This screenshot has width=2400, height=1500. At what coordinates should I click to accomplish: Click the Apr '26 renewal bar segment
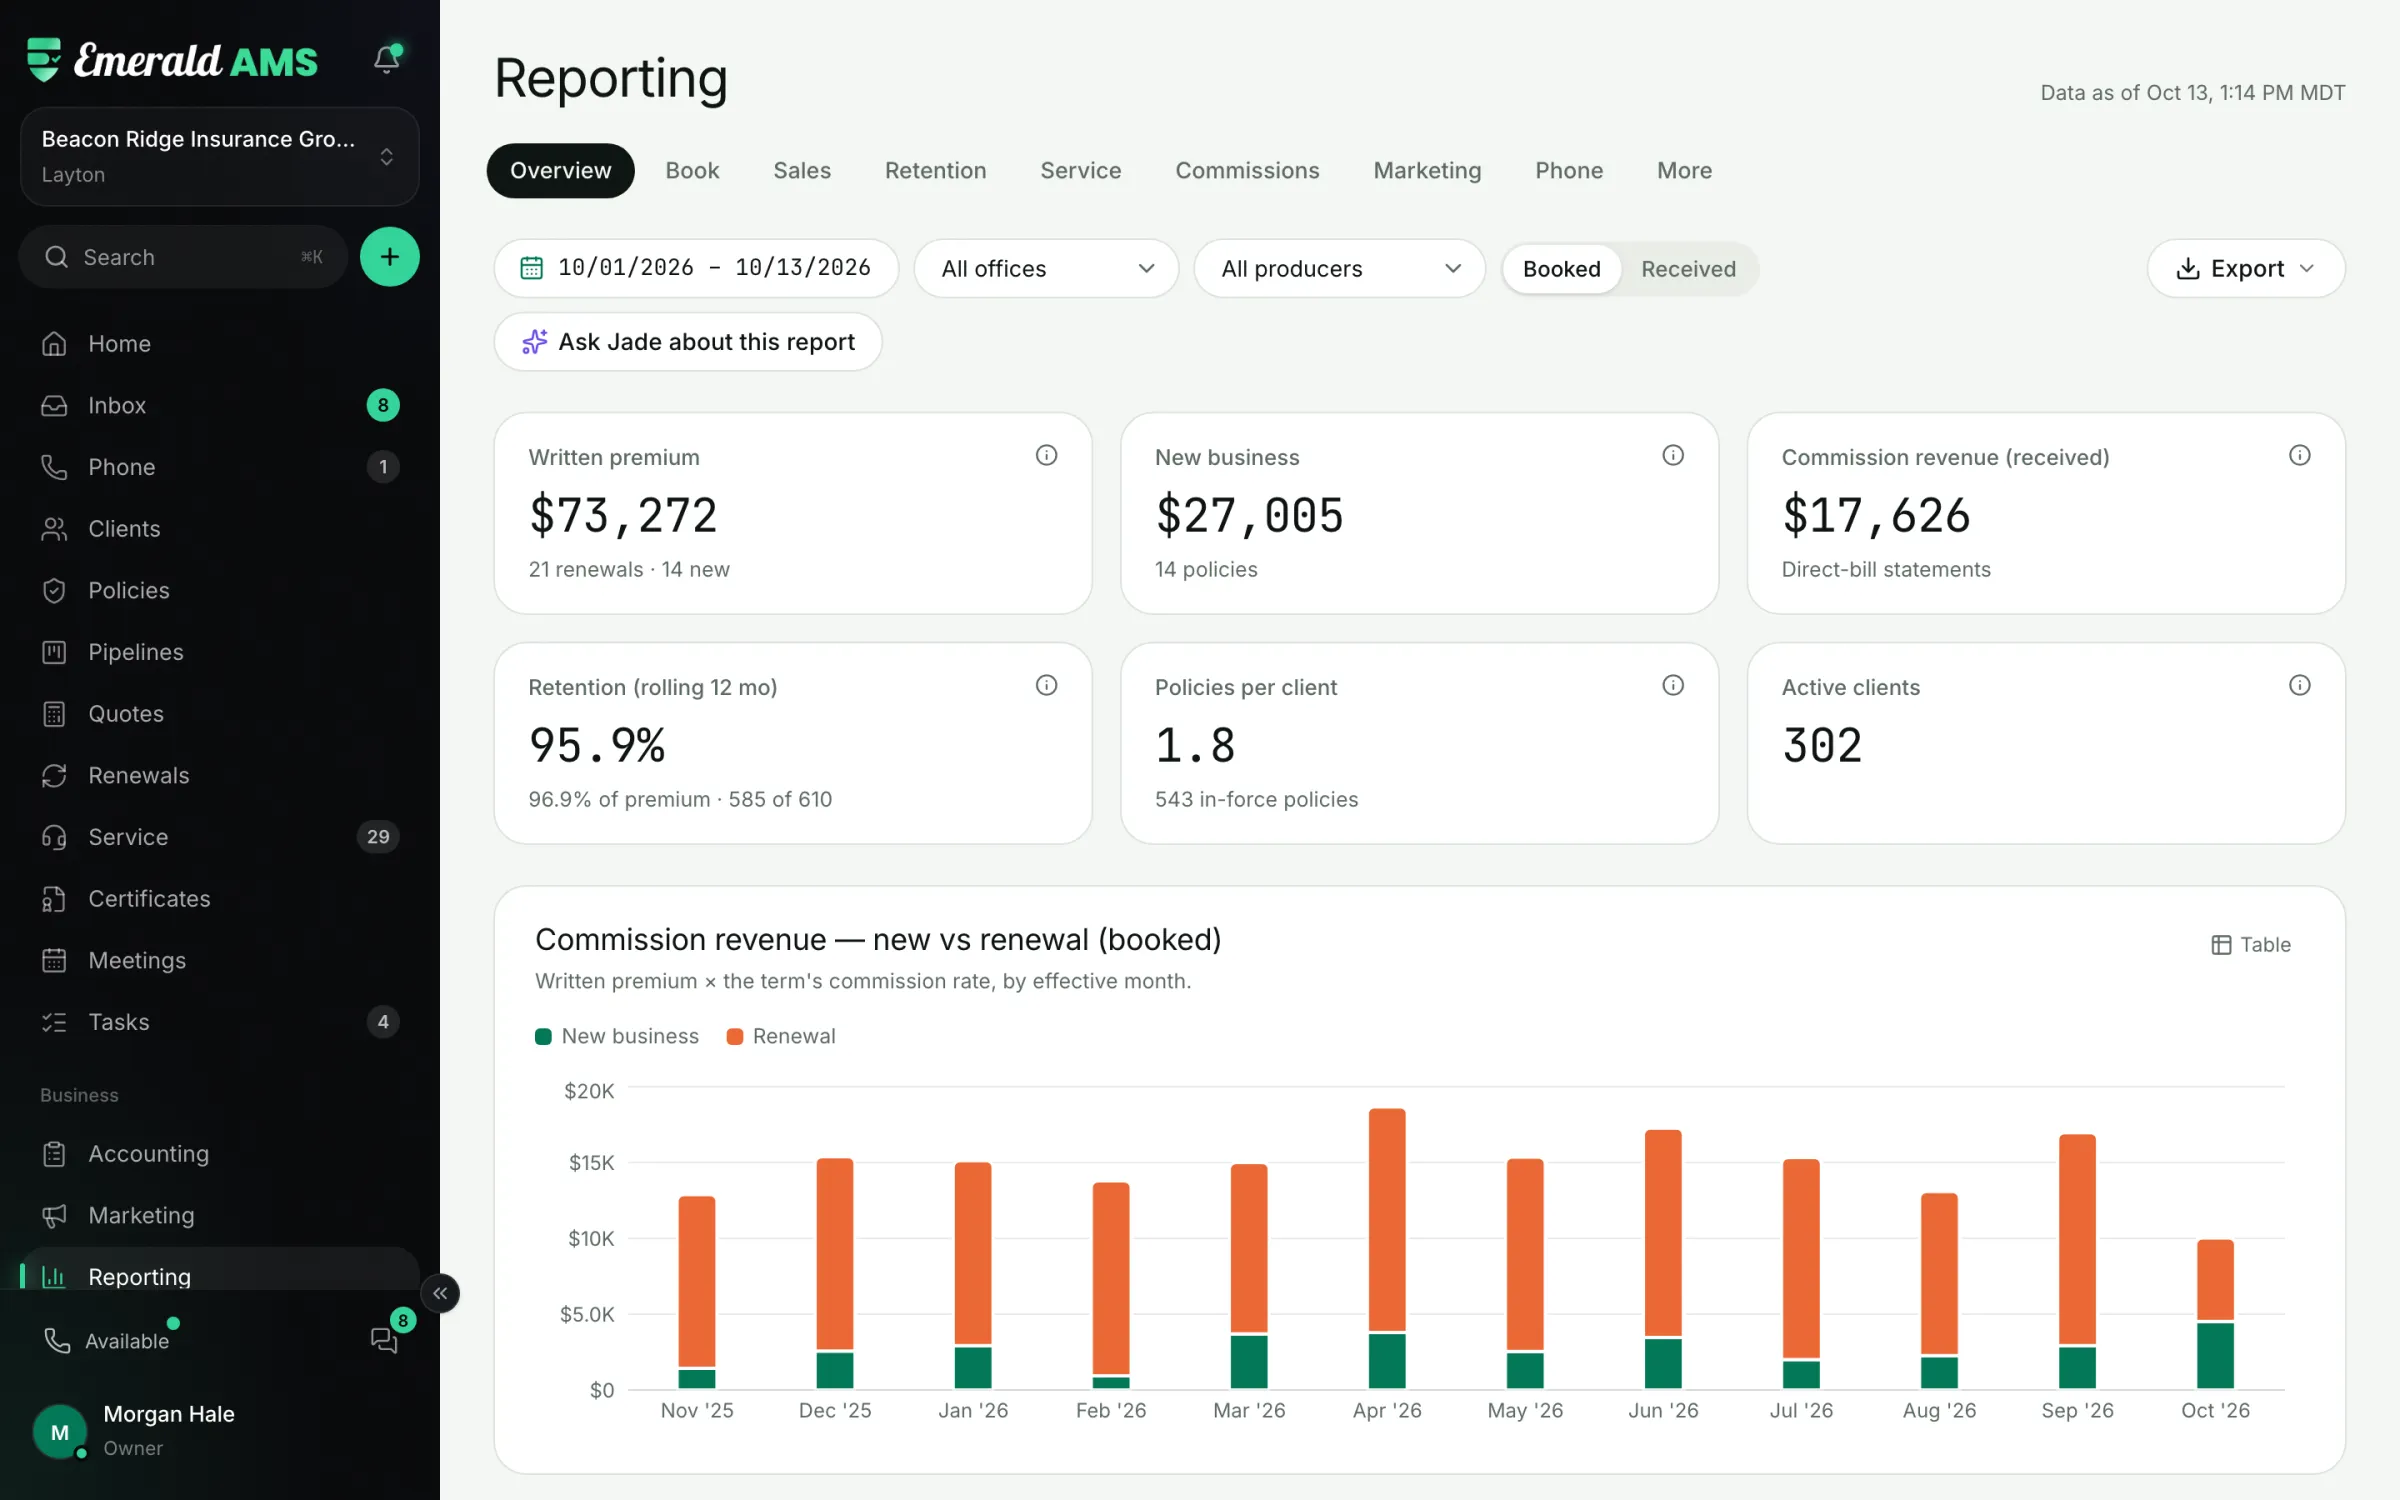1387,1220
